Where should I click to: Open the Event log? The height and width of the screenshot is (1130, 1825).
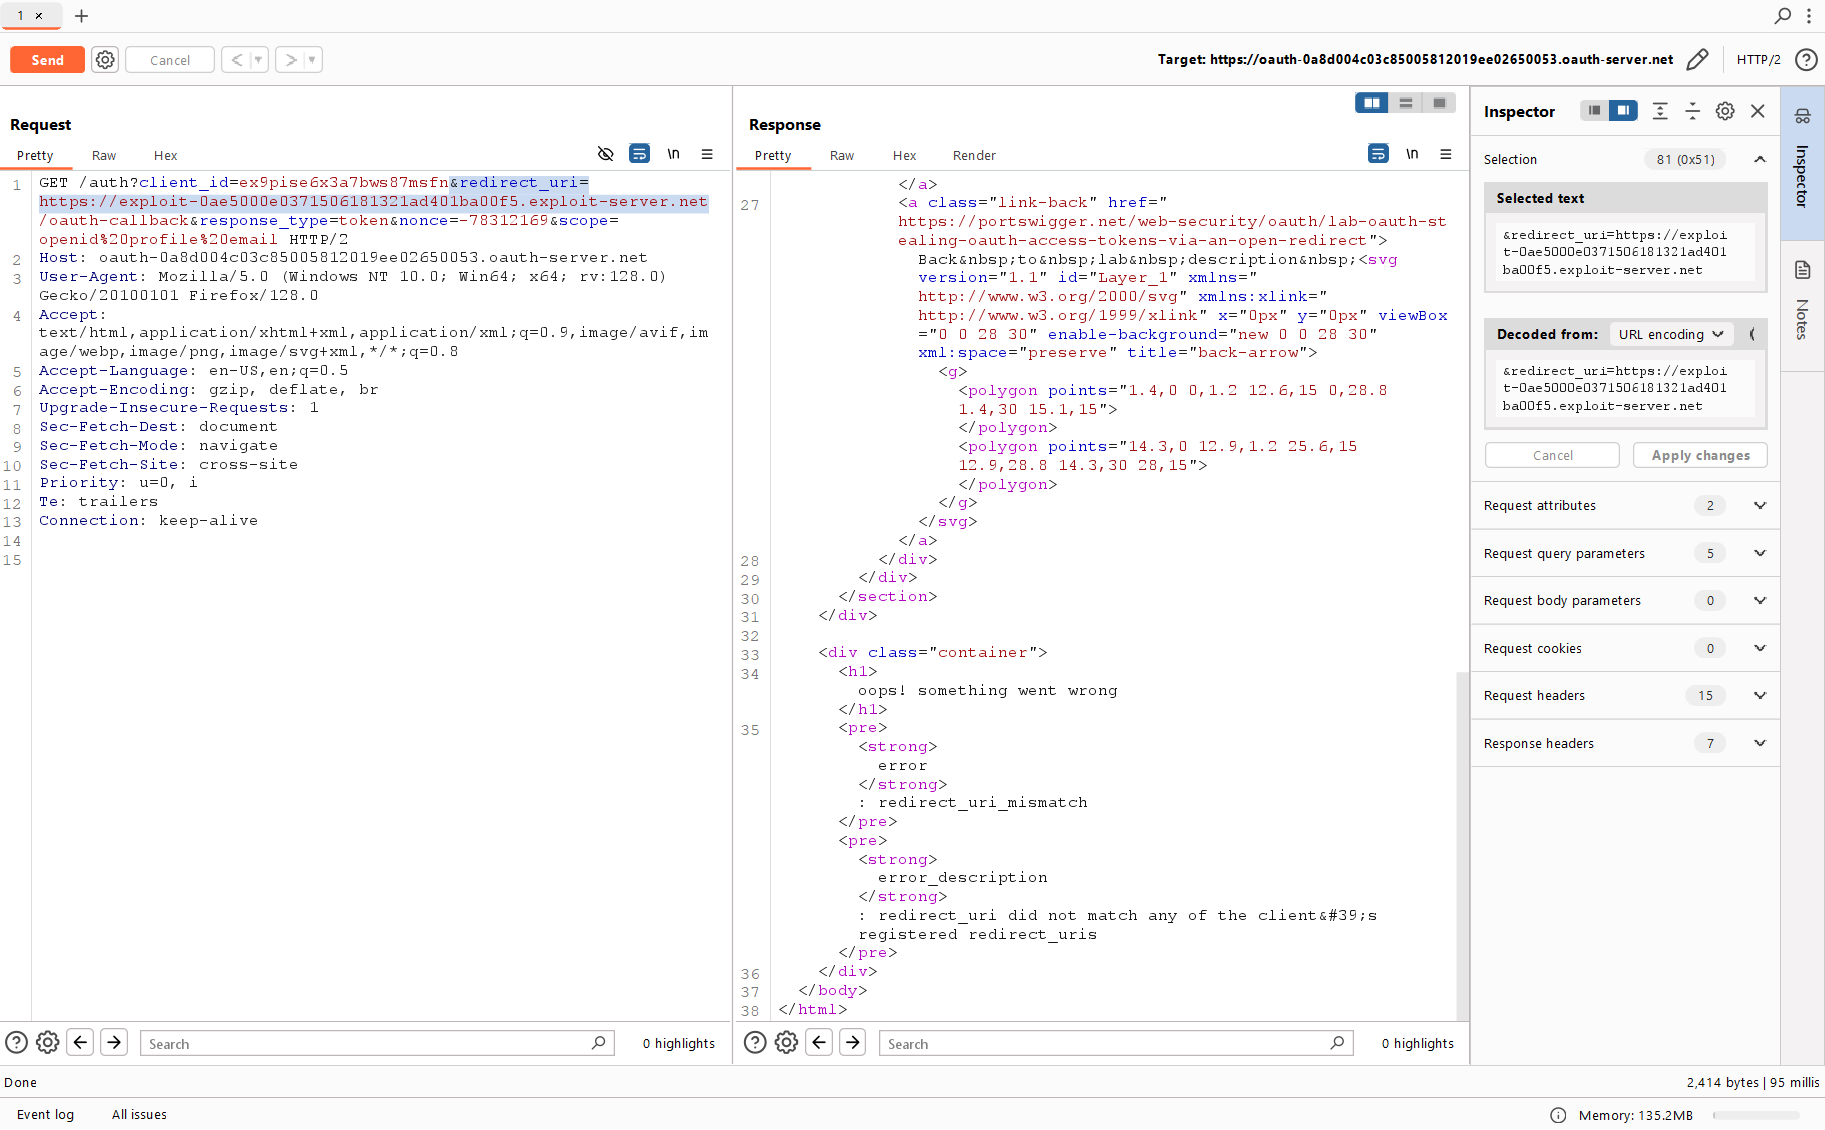[45, 1114]
